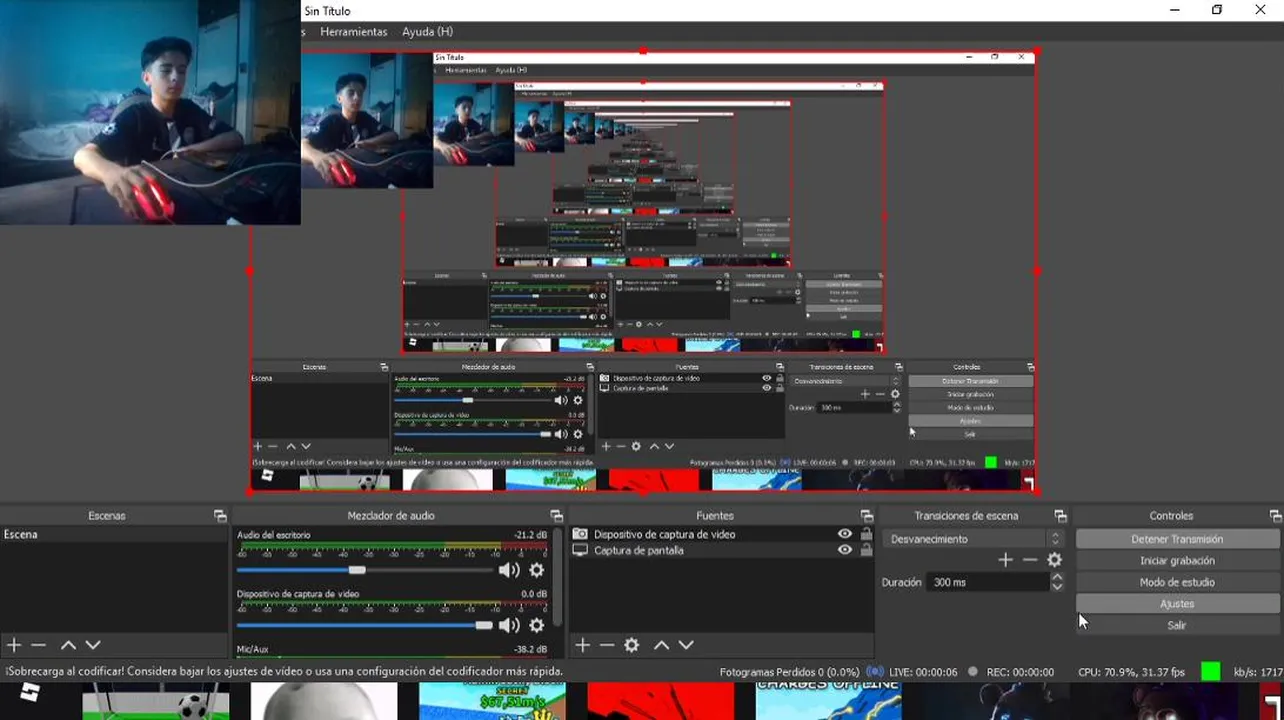Image resolution: width=1284 pixels, height=720 pixels.
Task: Hide the Captura de pantalla source
Action: click(845, 550)
